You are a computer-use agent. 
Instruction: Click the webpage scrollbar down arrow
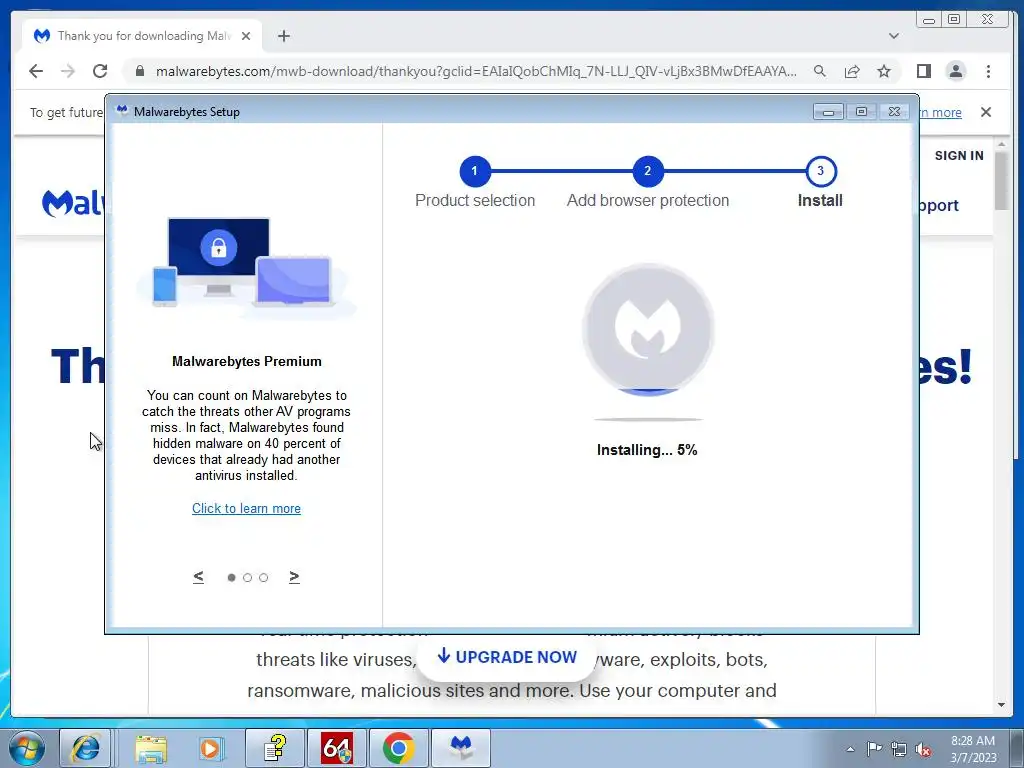click(x=1001, y=705)
